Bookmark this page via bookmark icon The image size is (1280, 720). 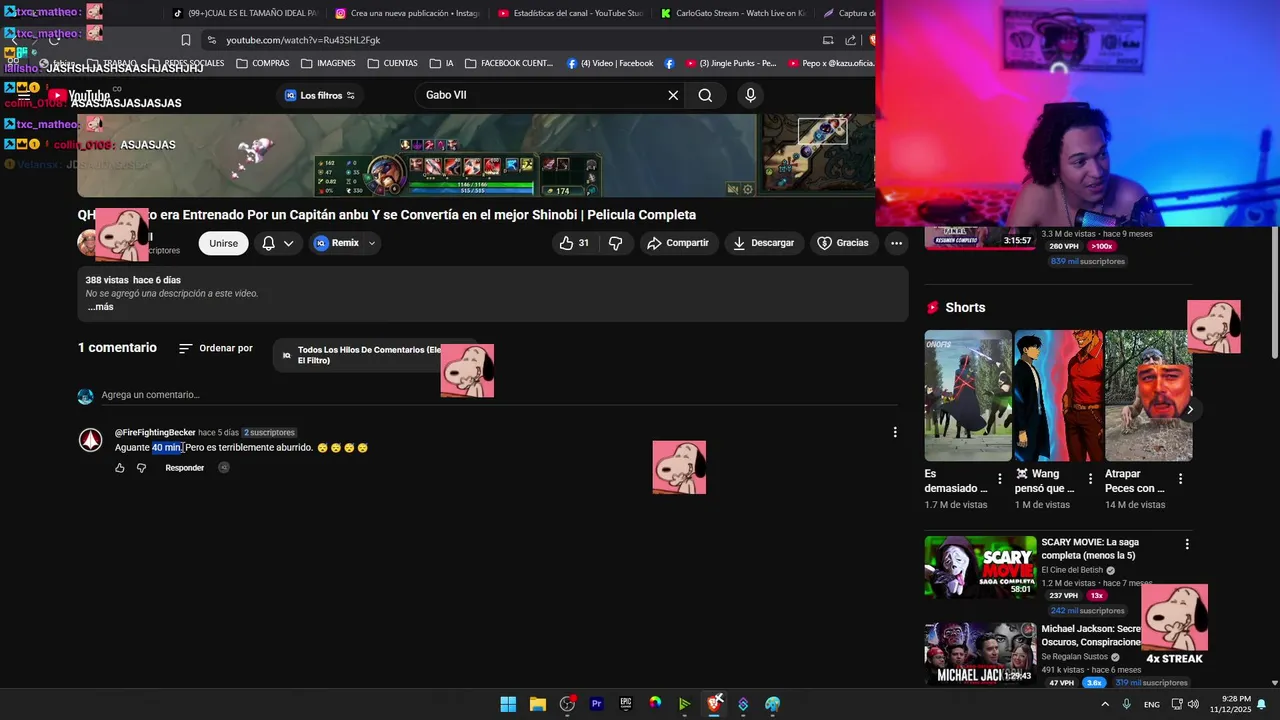coord(186,40)
